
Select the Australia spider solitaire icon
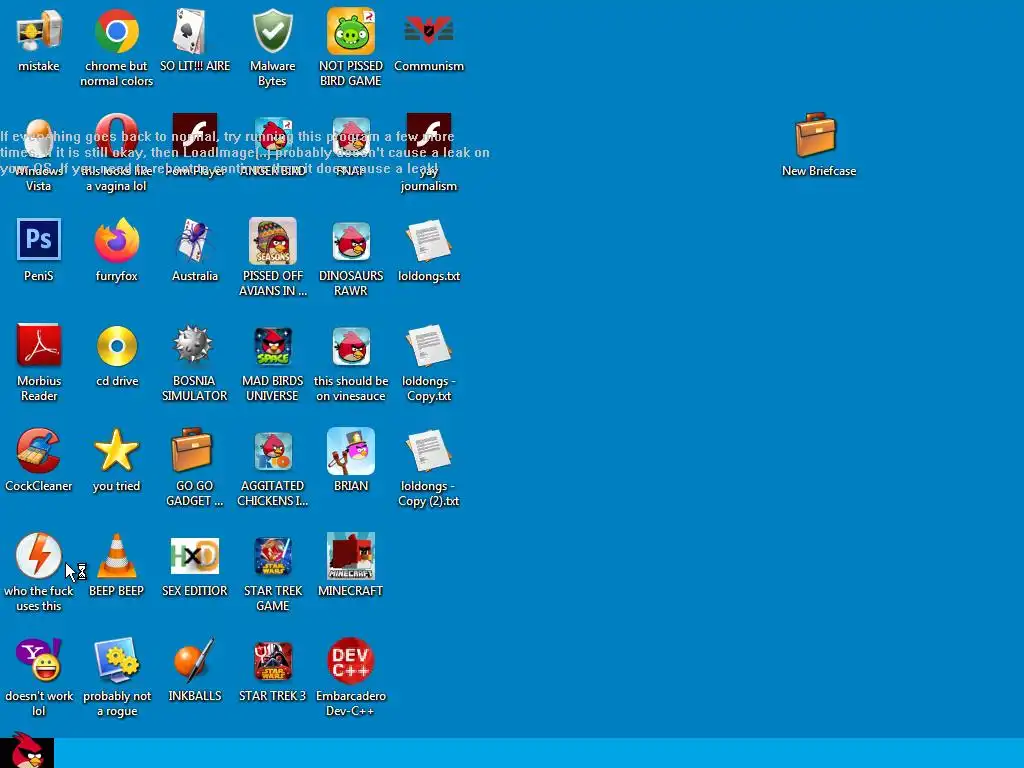click(x=194, y=241)
